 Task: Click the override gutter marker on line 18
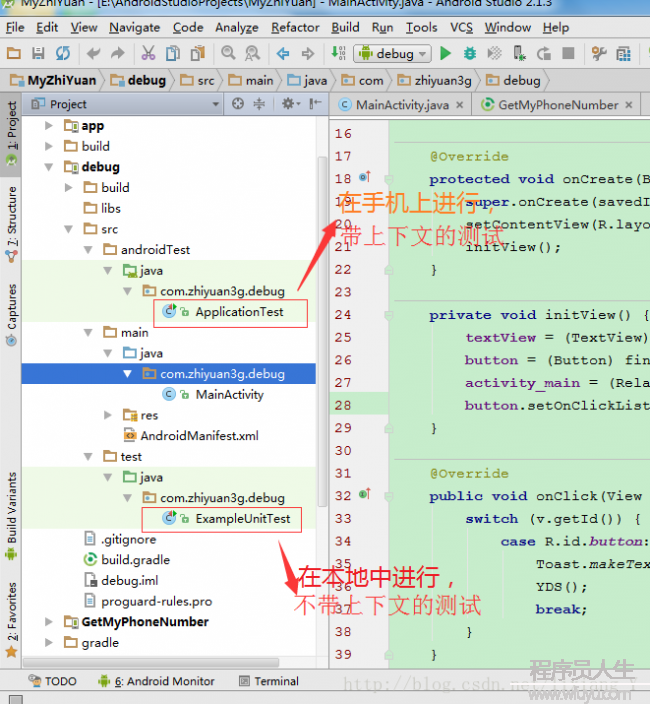365,177
